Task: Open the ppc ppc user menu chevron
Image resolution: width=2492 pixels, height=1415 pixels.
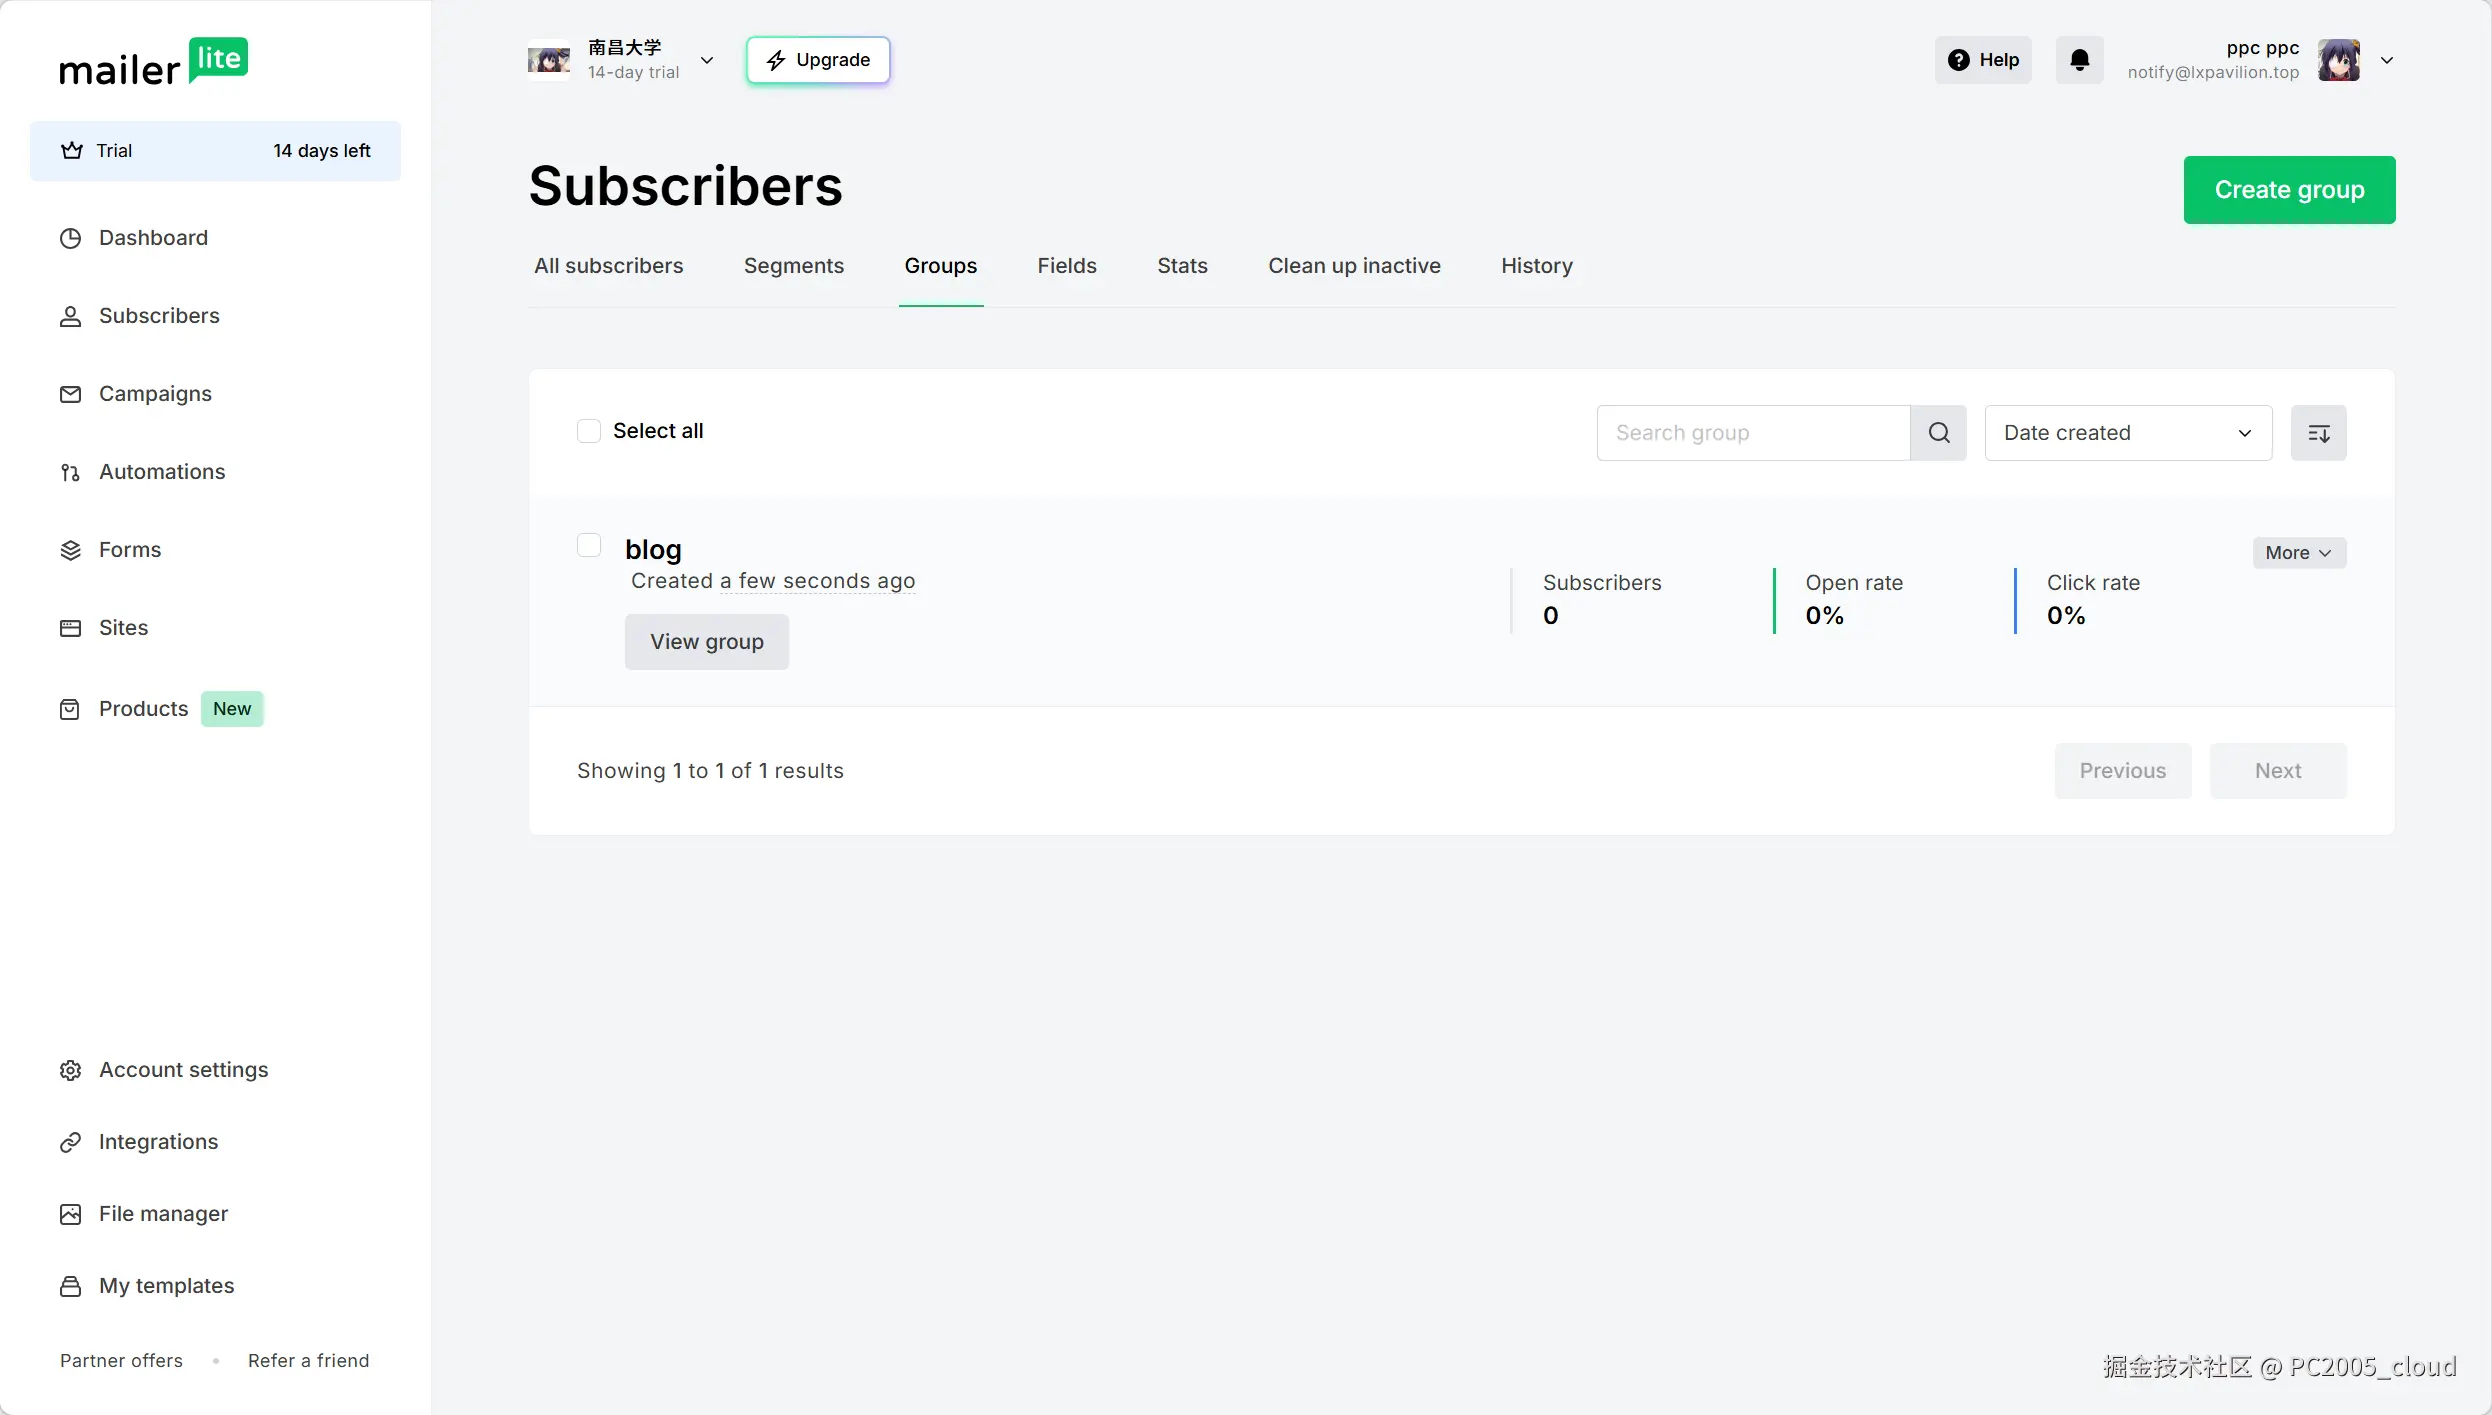Action: [2387, 60]
